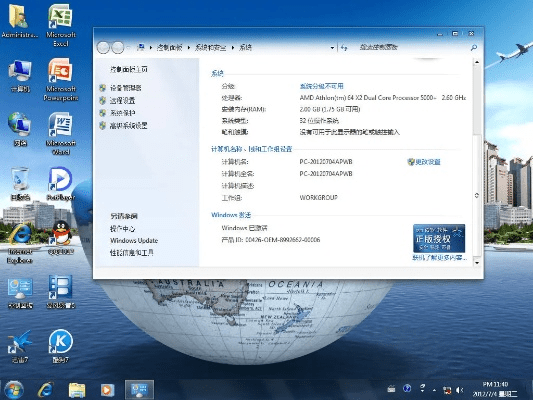Expand arrow after 控制面板 breadcrumb
The width and height of the screenshot is (533, 400).
pos(189,48)
